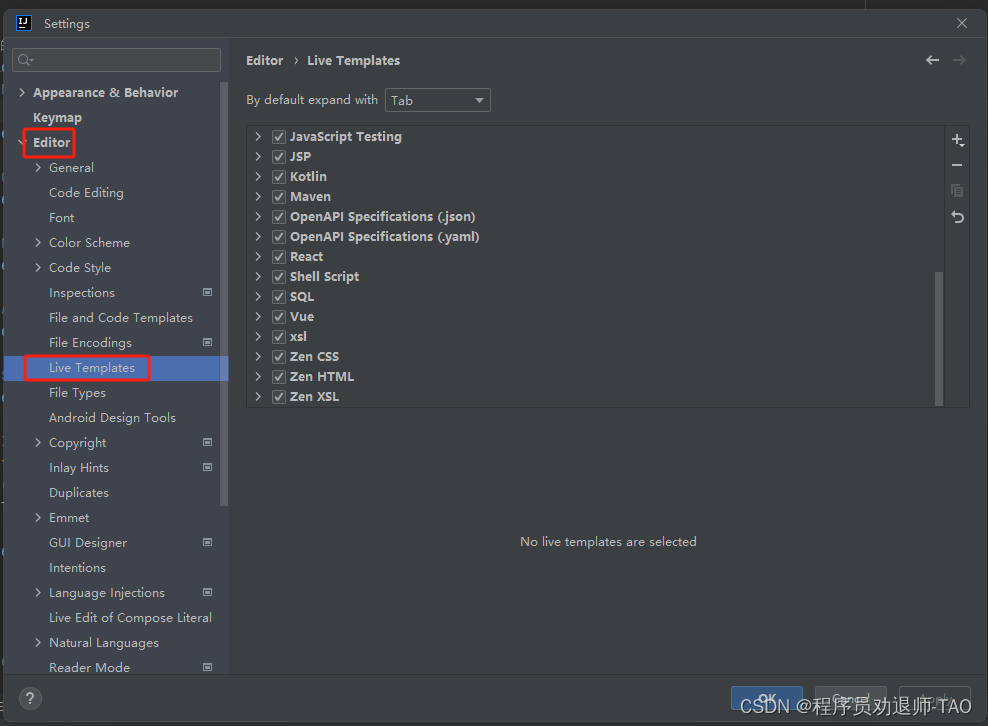Open Live Edit of Compose Literal
The width and height of the screenshot is (988, 726).
point(130,618)
